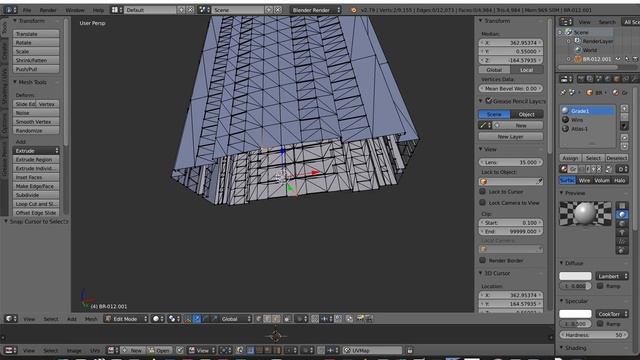Switch median coordinates to Global
This screenshot has height=360, width=640.
(x=494, y=70)
